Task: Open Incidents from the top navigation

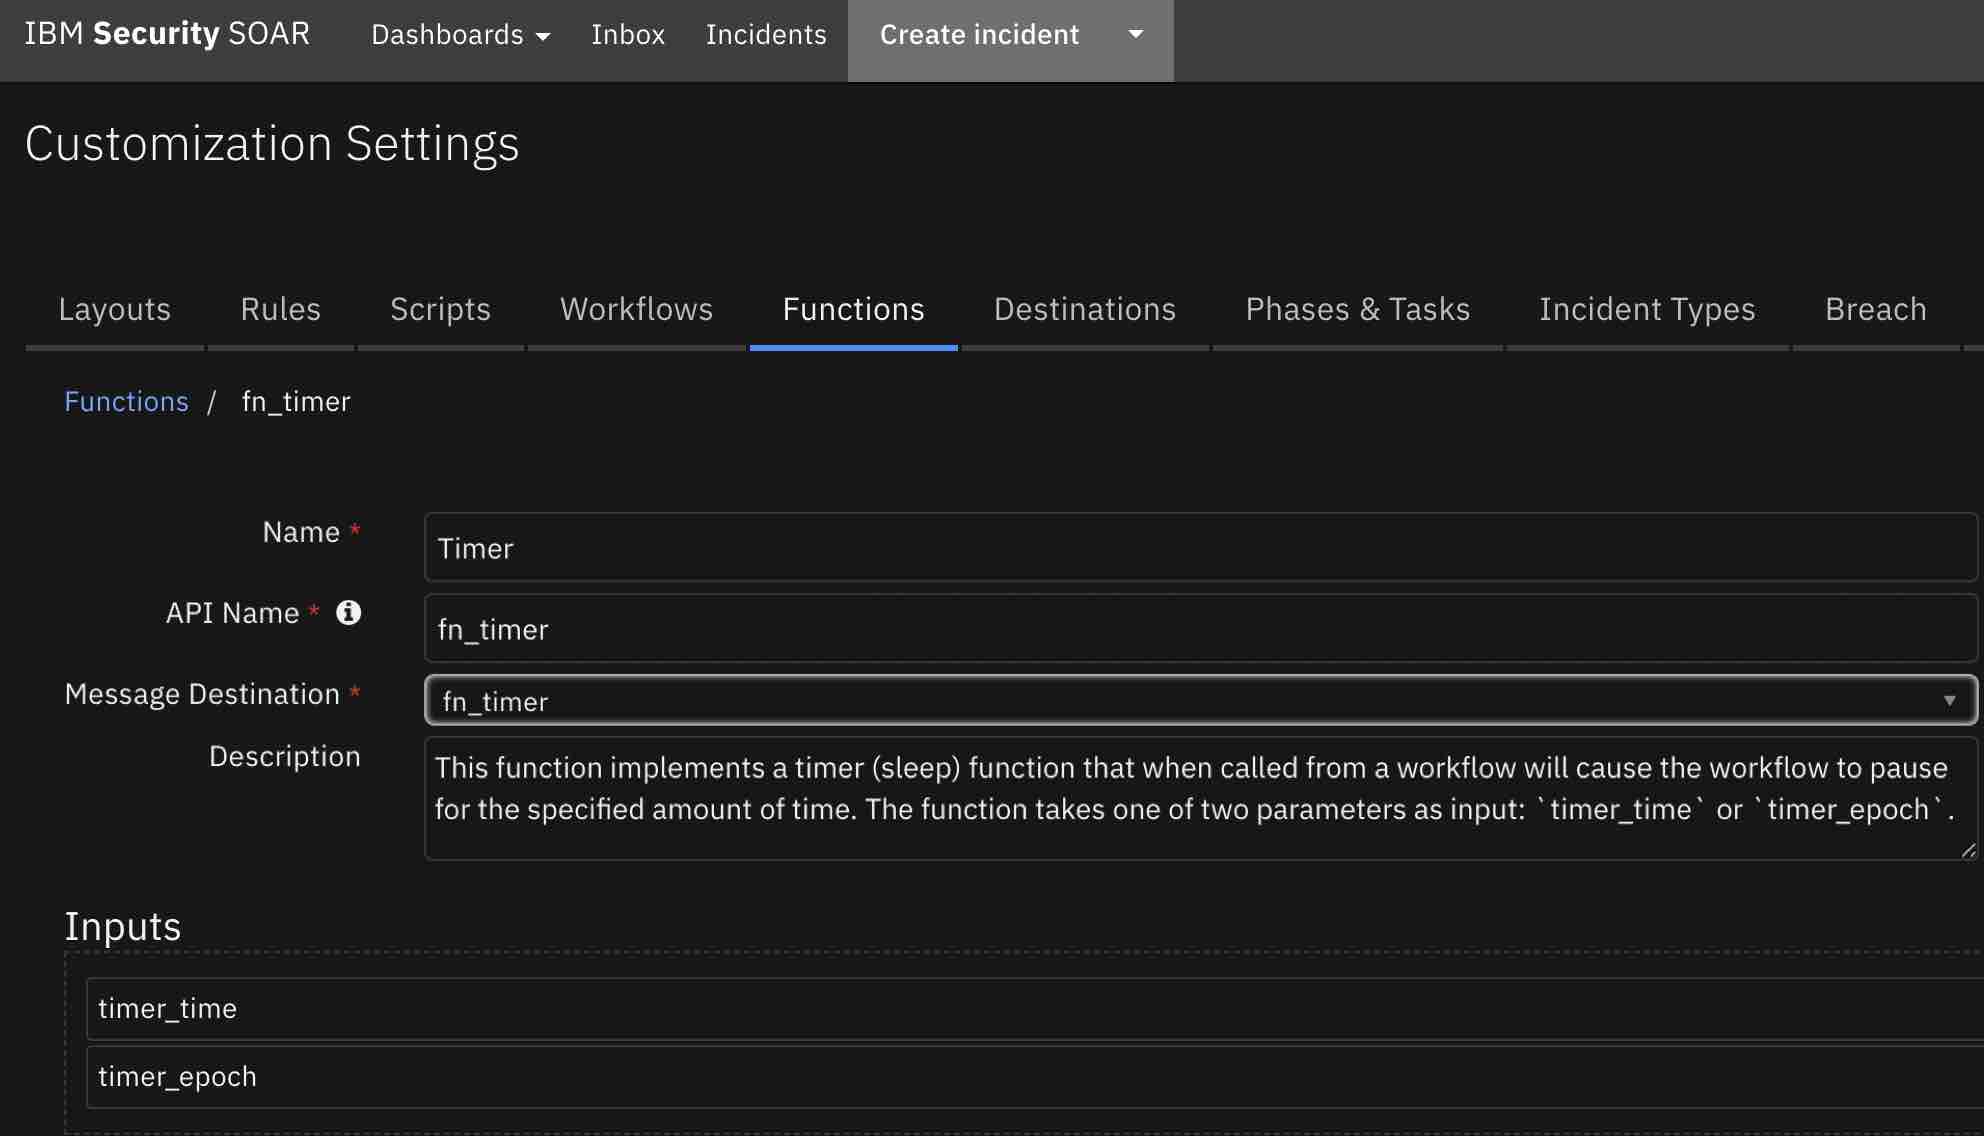Action: (x=766, y=35)
